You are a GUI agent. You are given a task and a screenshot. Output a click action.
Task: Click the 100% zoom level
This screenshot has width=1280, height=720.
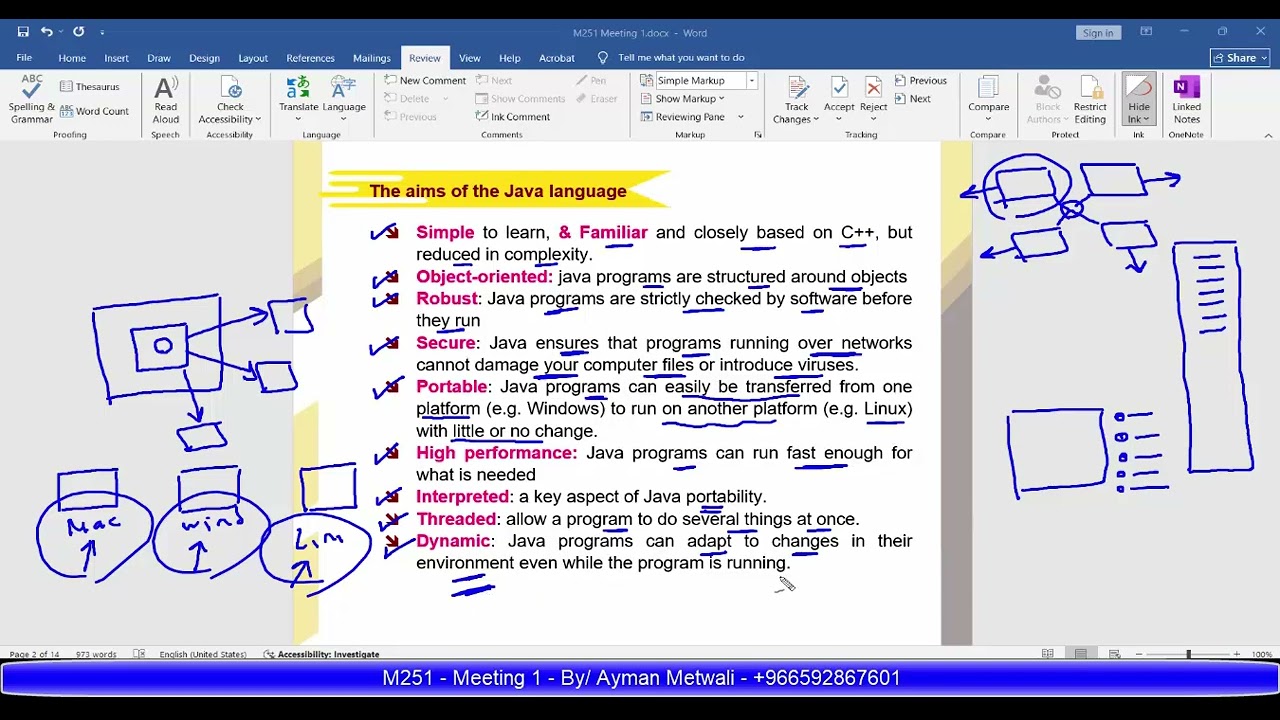pyautogui.click(x=1262, y=654)
